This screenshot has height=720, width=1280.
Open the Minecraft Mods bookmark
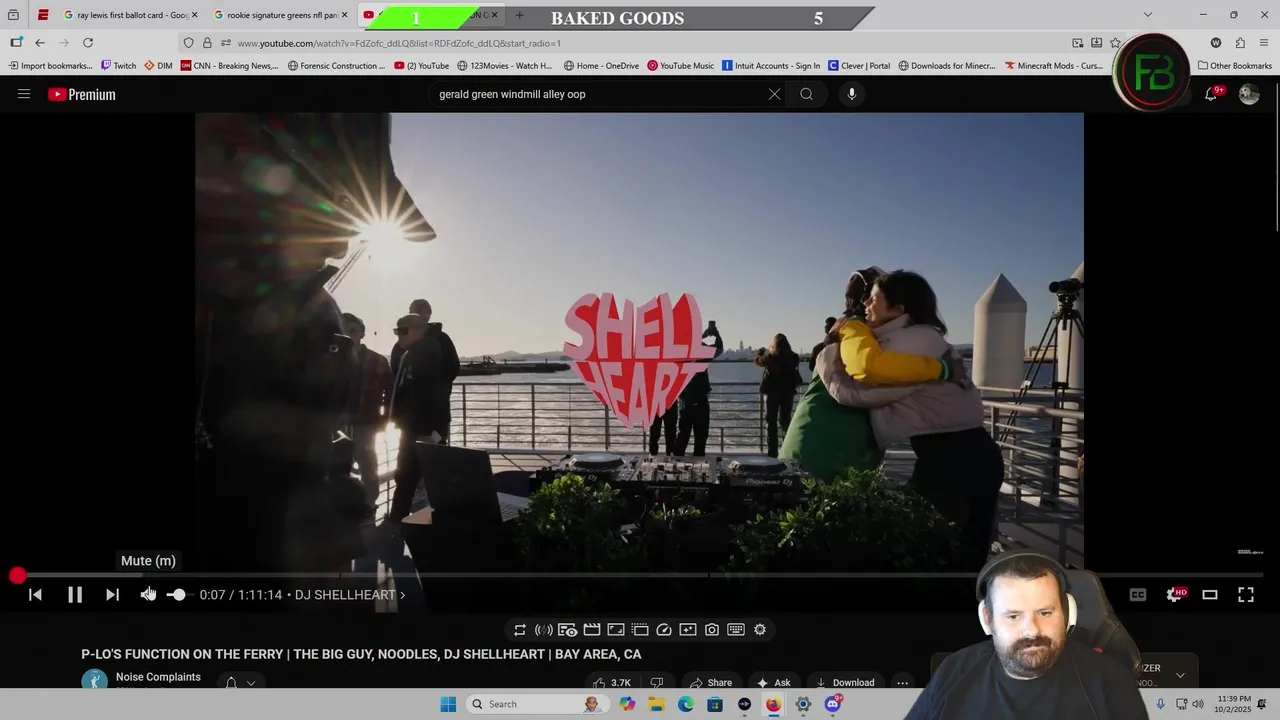pos(1054,66)
